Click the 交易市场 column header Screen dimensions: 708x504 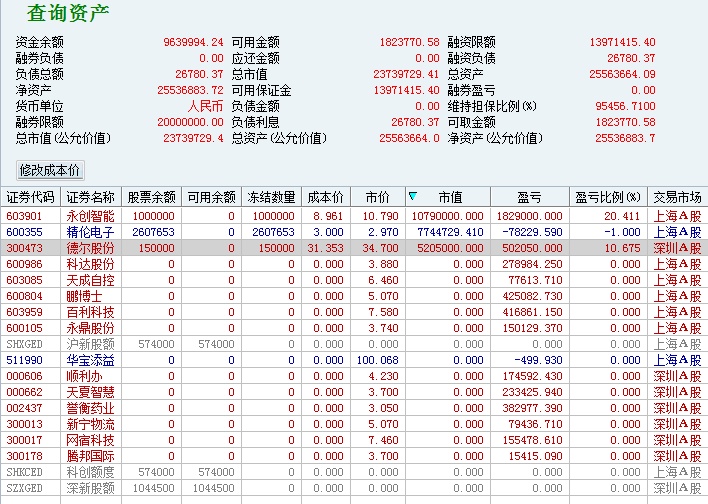677,197
